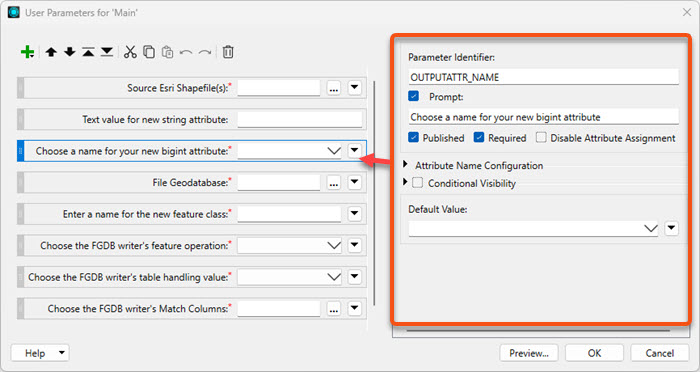700x372 pixels.
Task: Click File Geodatabase path input field
Action: pos(279,183)
